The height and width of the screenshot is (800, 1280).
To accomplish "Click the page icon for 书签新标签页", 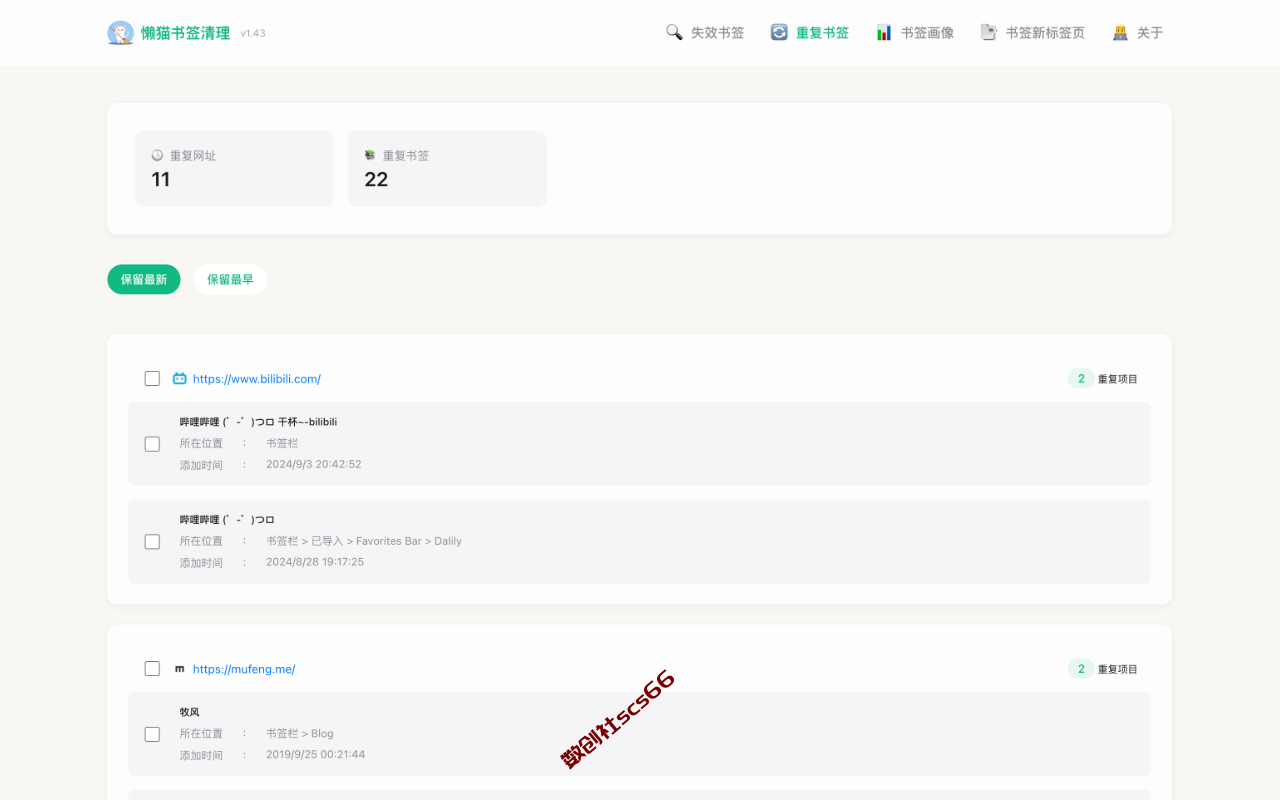I will 989,32.
